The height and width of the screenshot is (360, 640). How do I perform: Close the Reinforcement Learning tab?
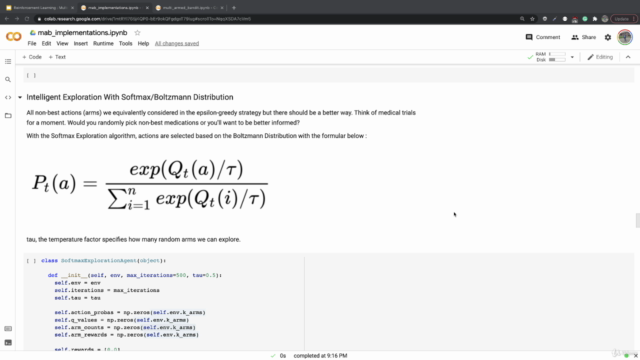coord(72,7)
